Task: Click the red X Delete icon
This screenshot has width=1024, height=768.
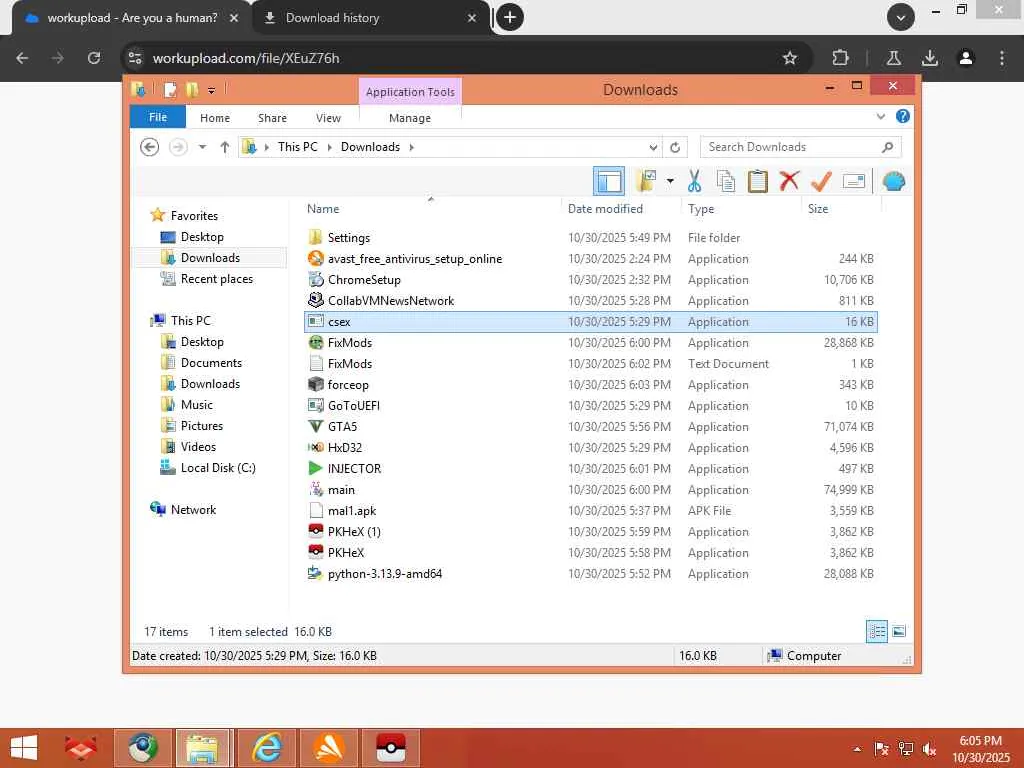Action: pos(789,181)
